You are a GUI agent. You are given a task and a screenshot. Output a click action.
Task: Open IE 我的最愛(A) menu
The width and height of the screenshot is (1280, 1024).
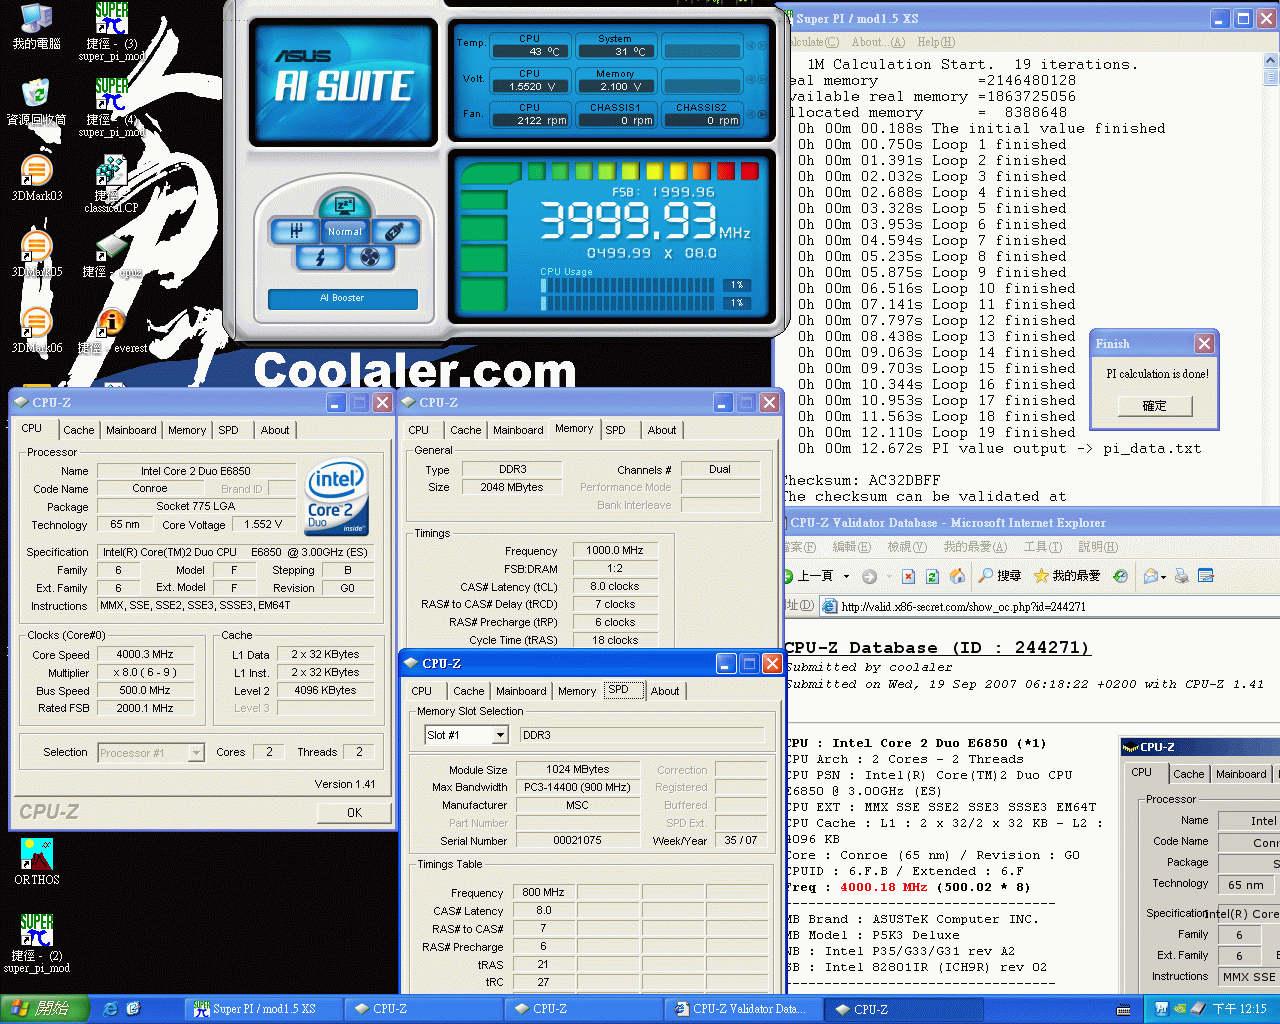point(974,547)
